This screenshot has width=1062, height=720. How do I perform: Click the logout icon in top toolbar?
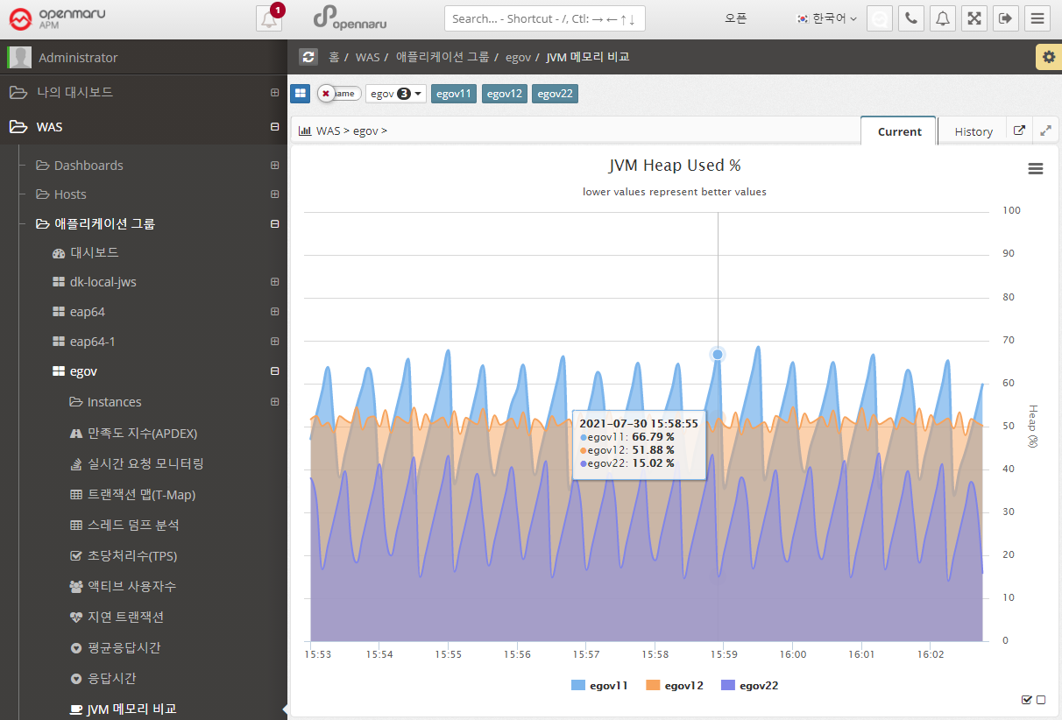[x=1006, y=19]
